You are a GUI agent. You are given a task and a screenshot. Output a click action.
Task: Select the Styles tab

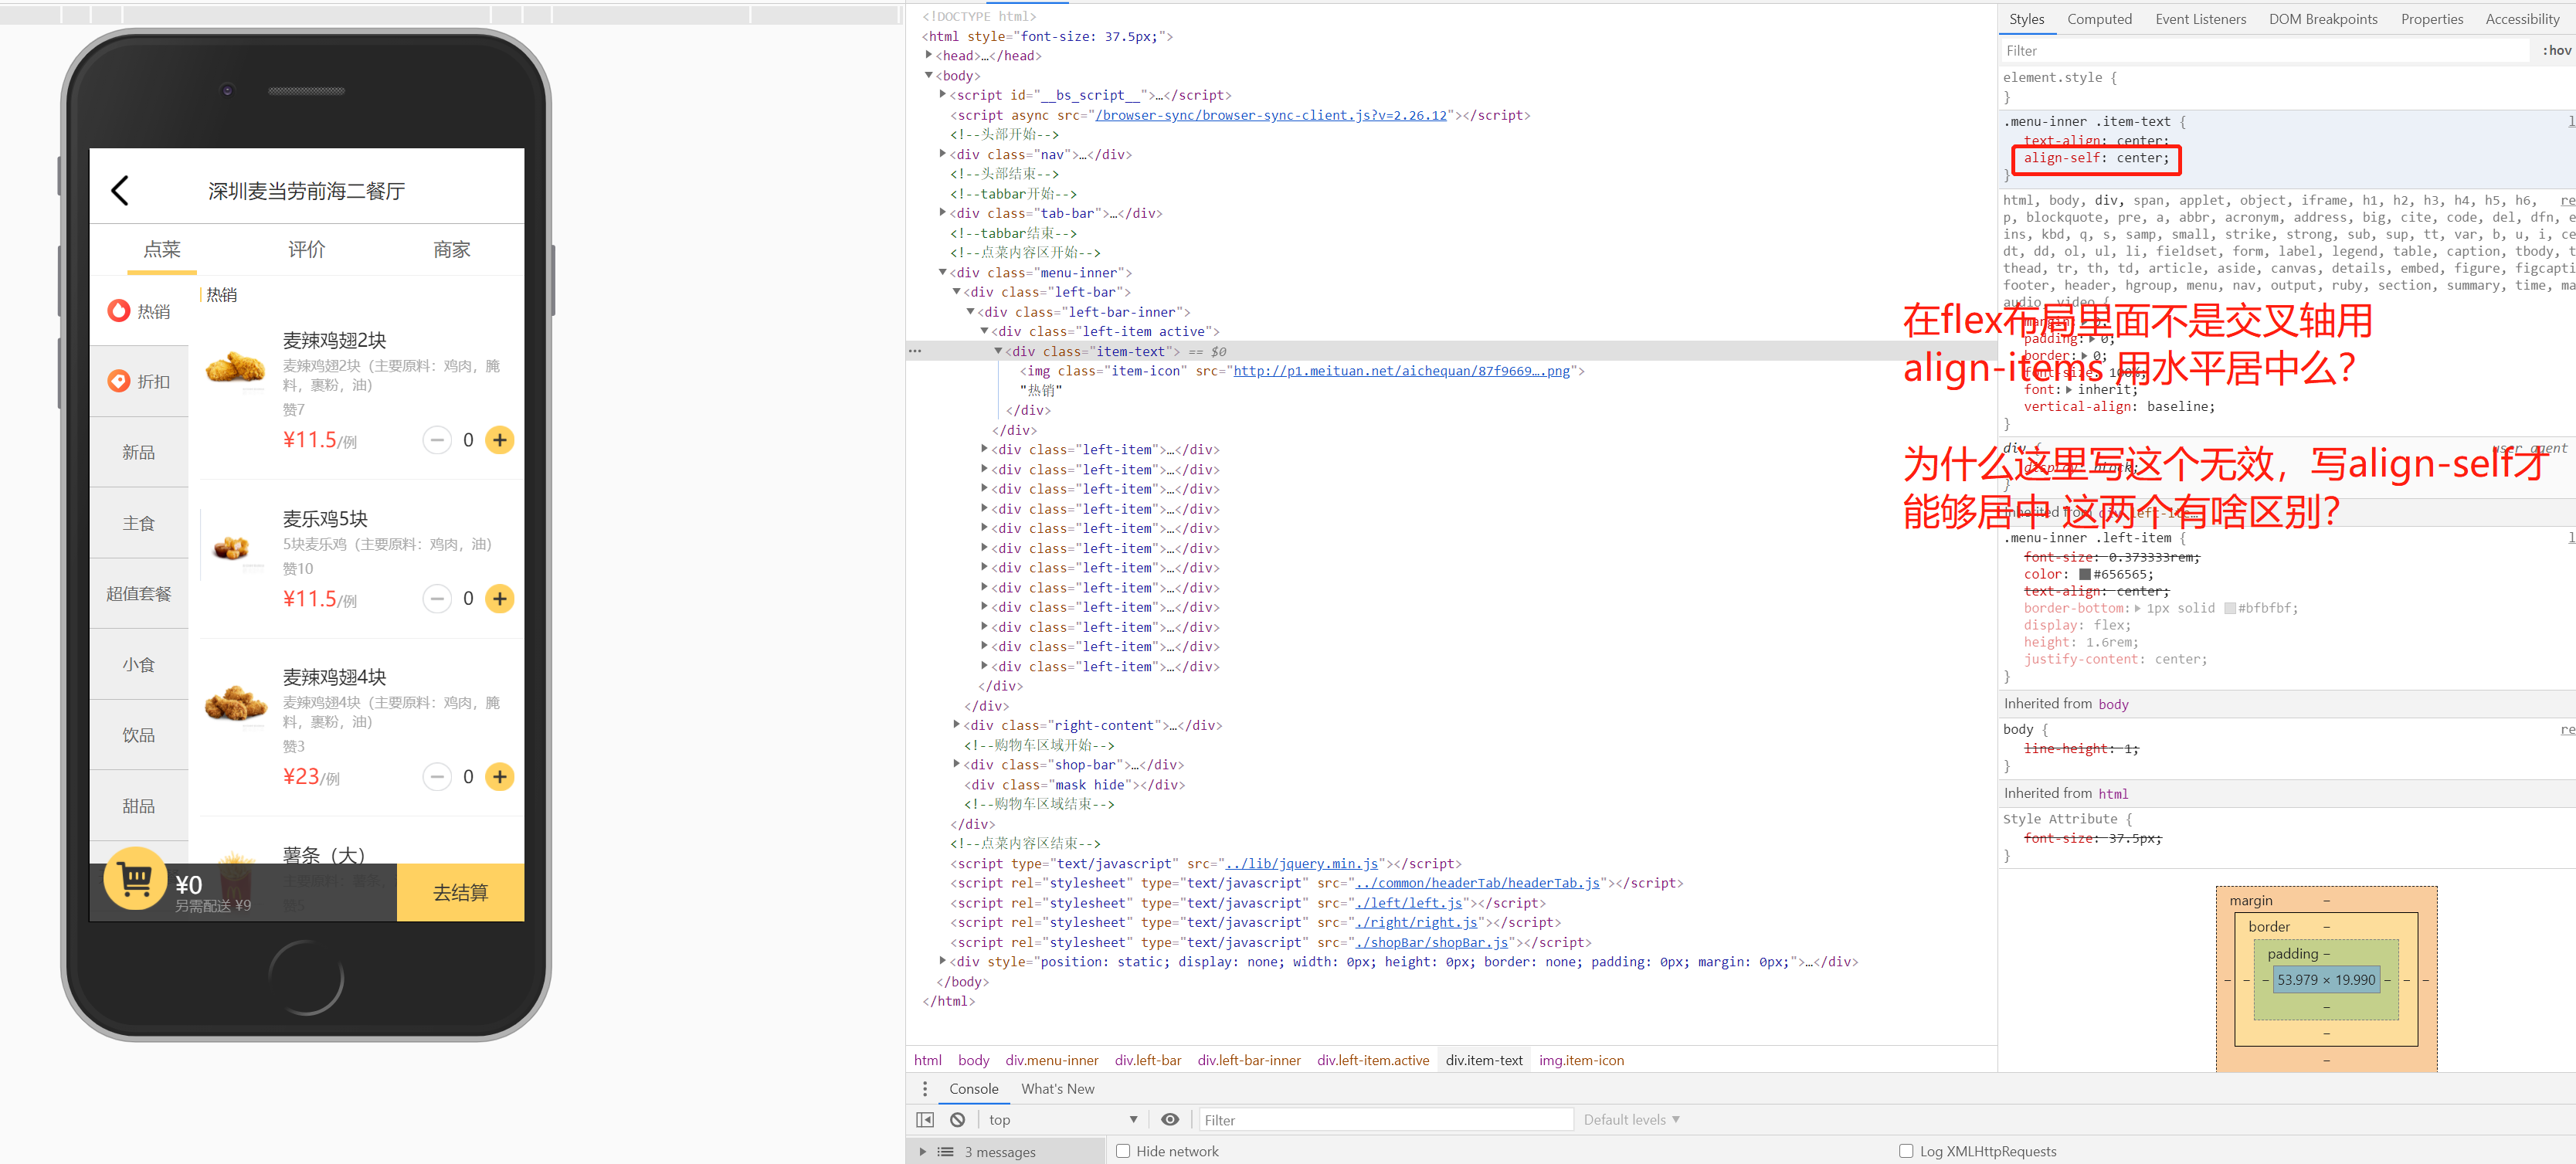click(2027, 19)
